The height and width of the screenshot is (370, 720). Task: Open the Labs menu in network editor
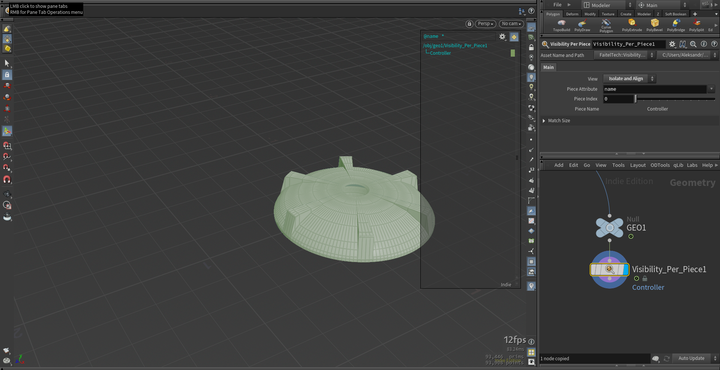[692, 165]
